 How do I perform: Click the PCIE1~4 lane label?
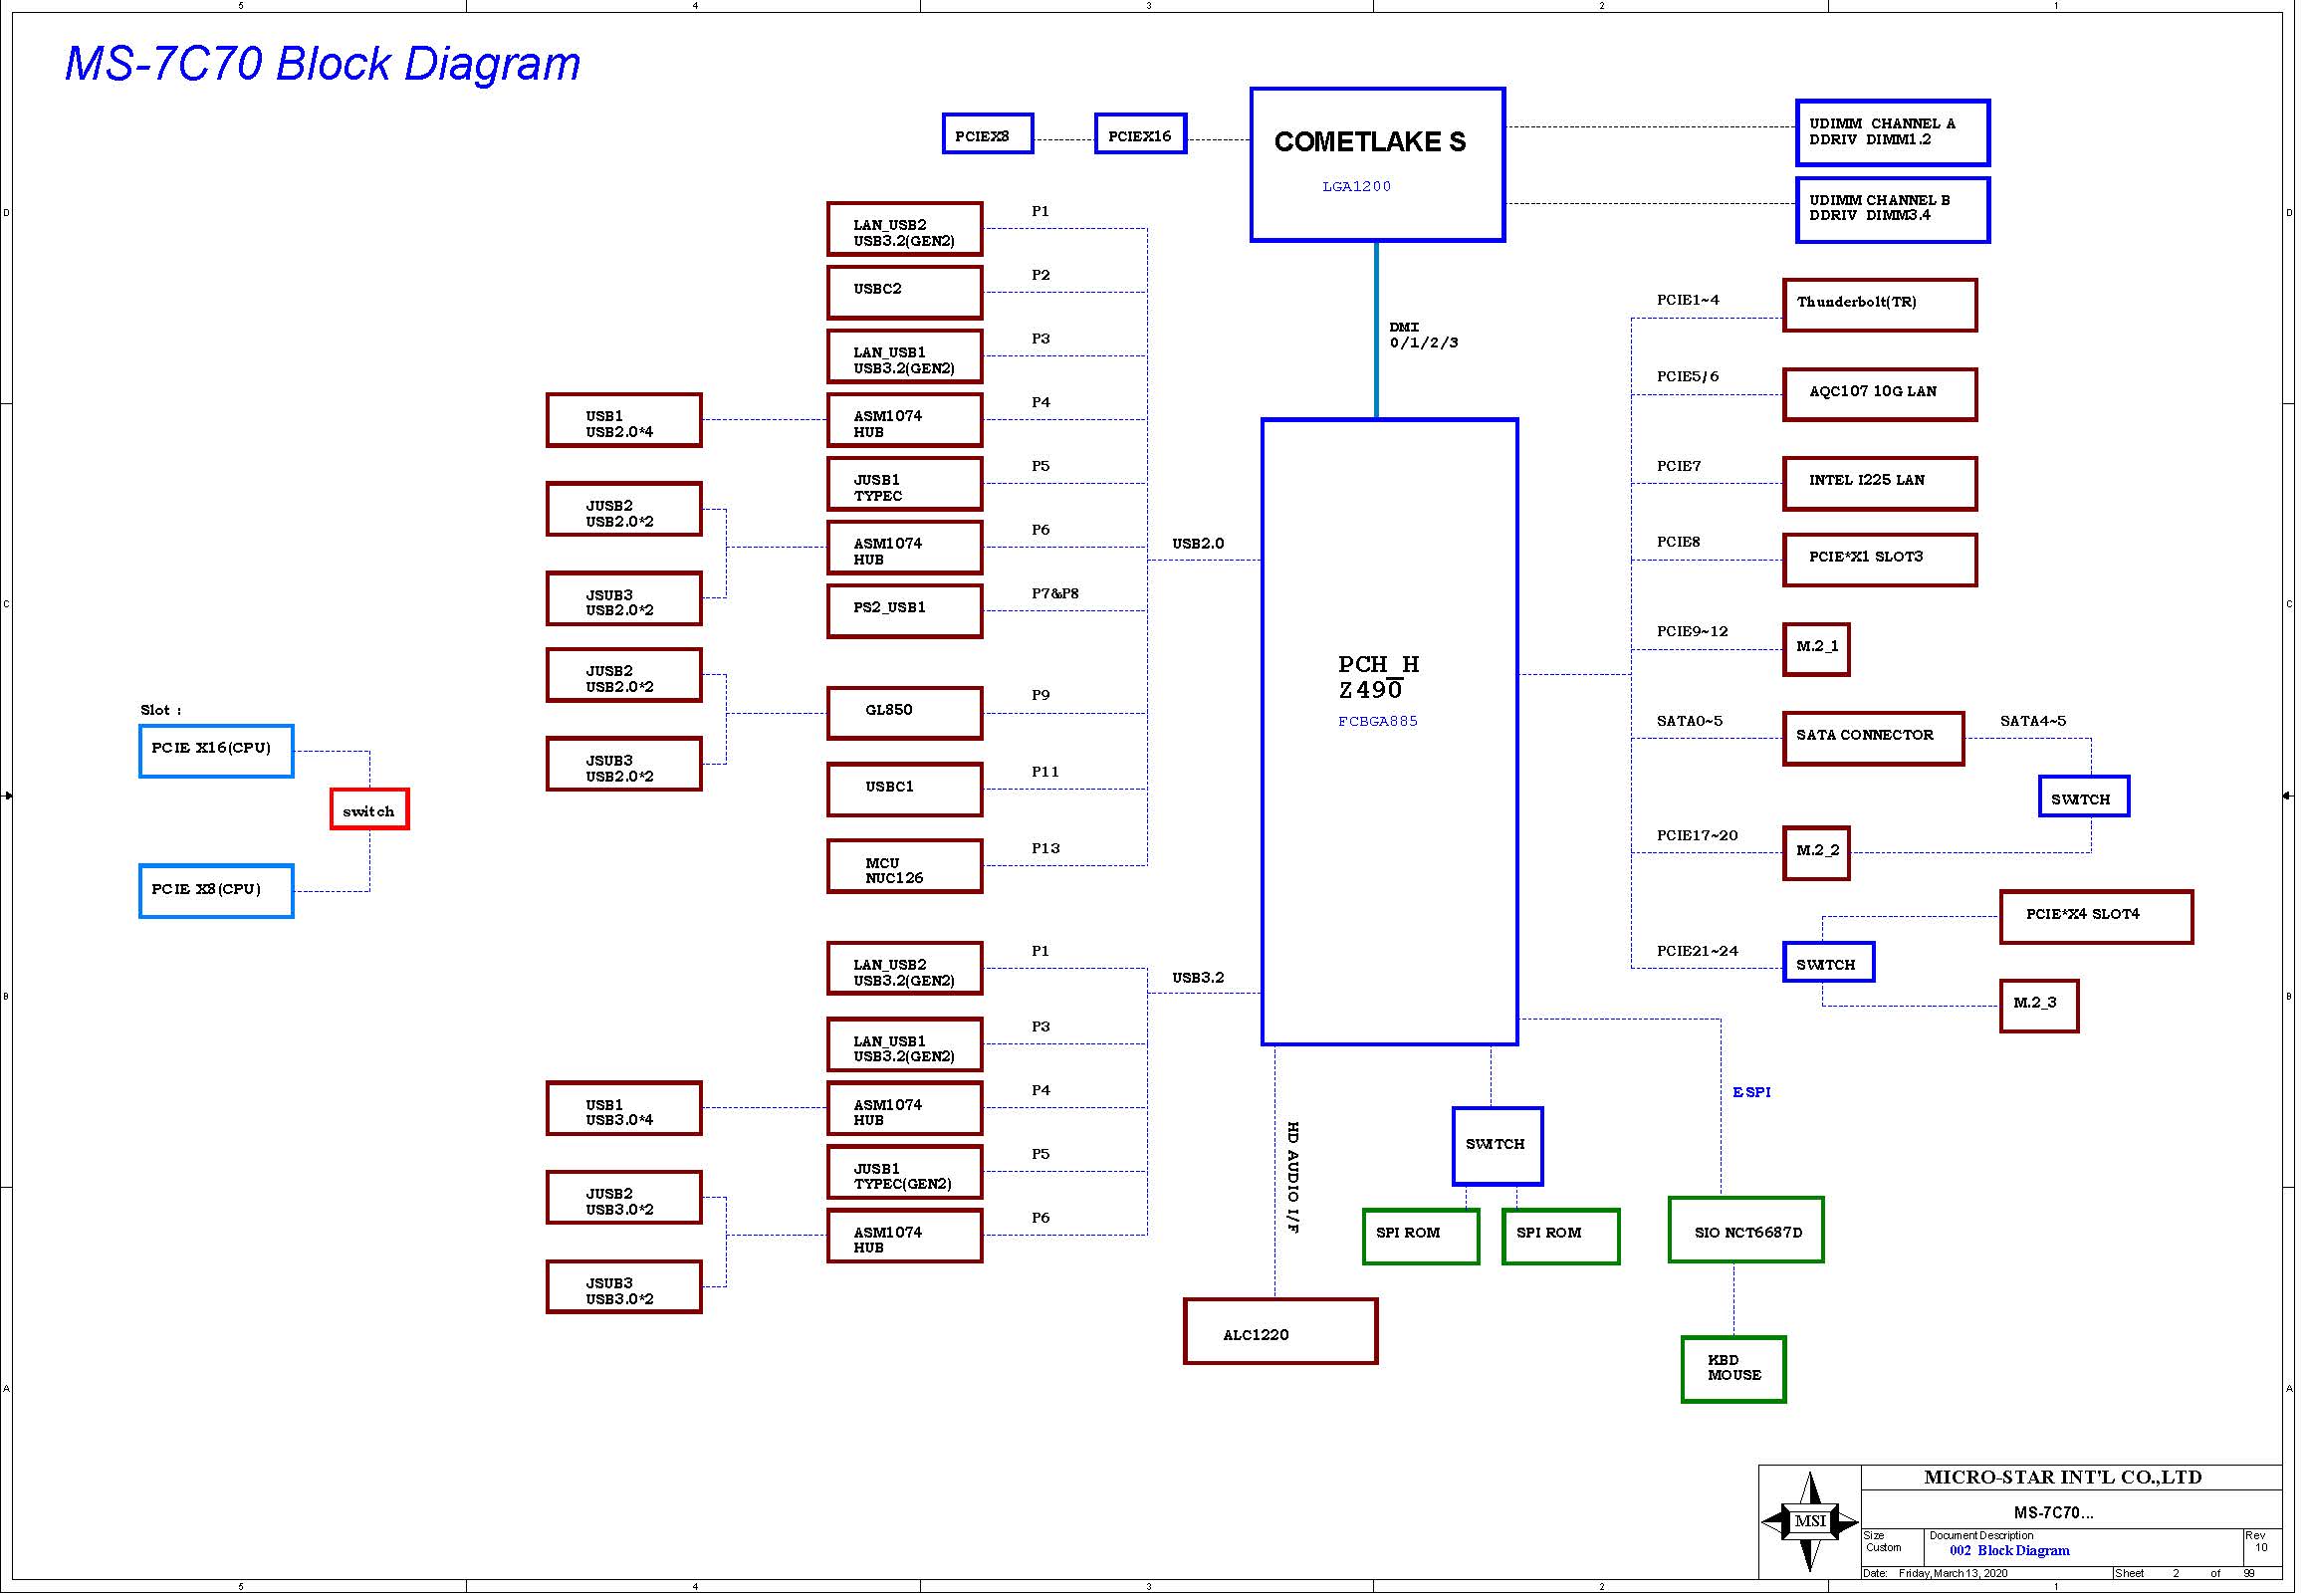pos(1688,299)
